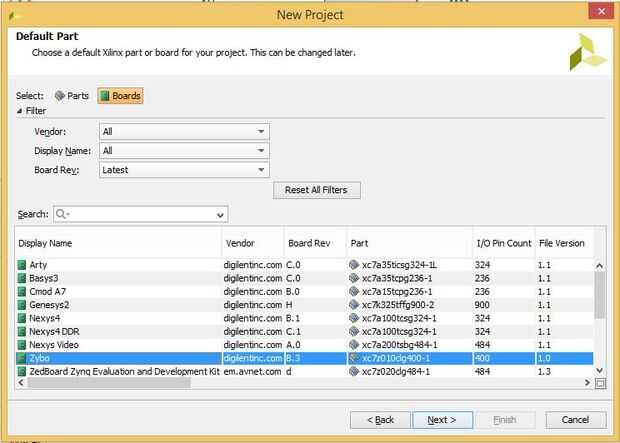Select the Genesys2 board name

pos(49,305)
